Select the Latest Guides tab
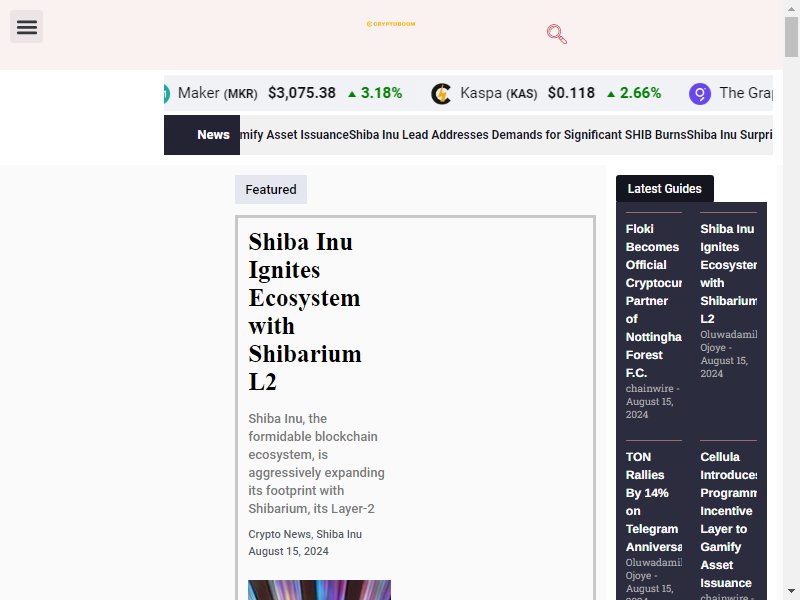 click(x=665, y=189)
